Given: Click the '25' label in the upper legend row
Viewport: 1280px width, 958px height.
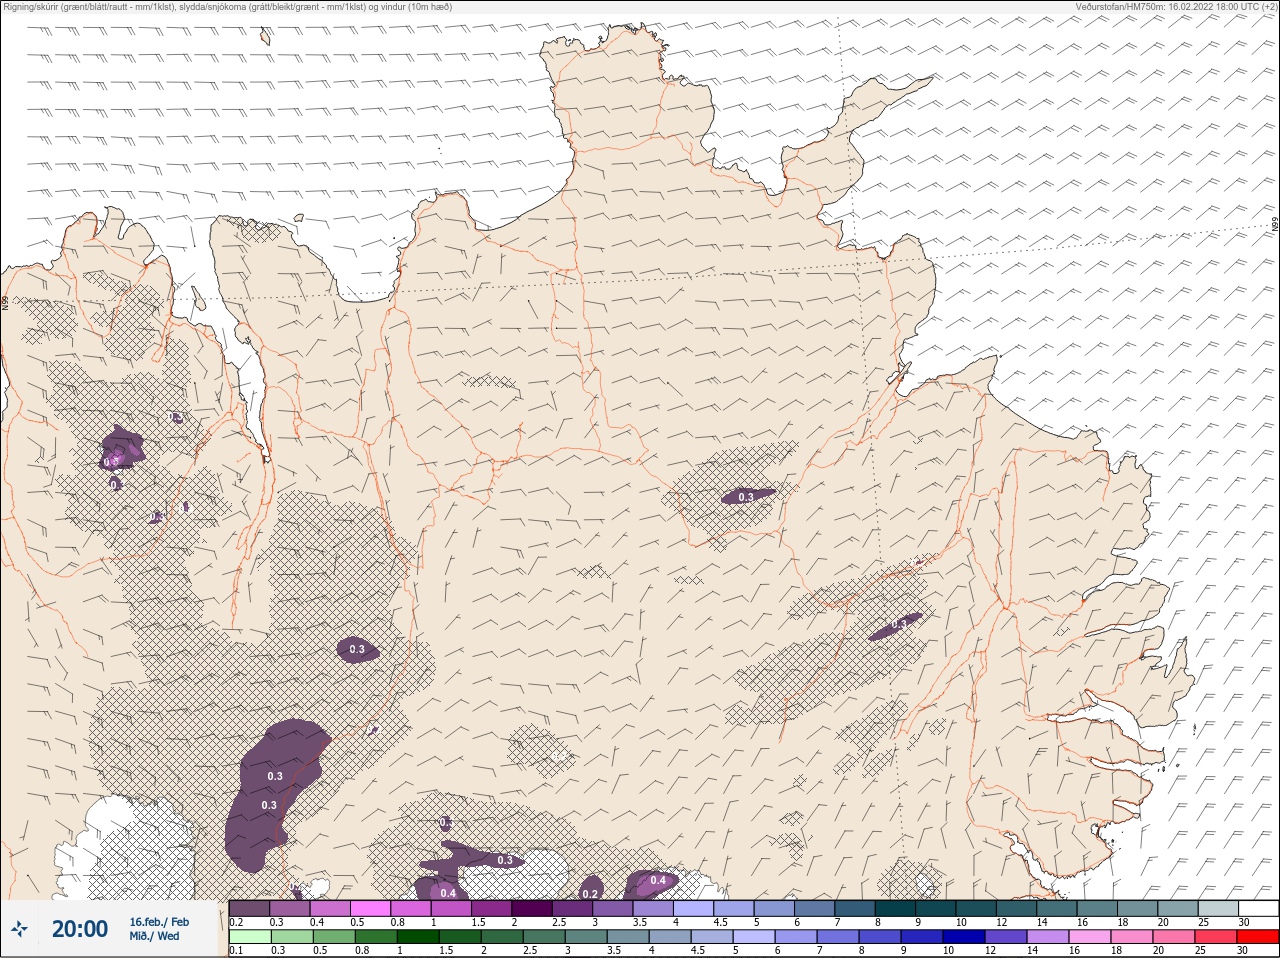Looking at the screenshot, I should (x=1203, y=922).
